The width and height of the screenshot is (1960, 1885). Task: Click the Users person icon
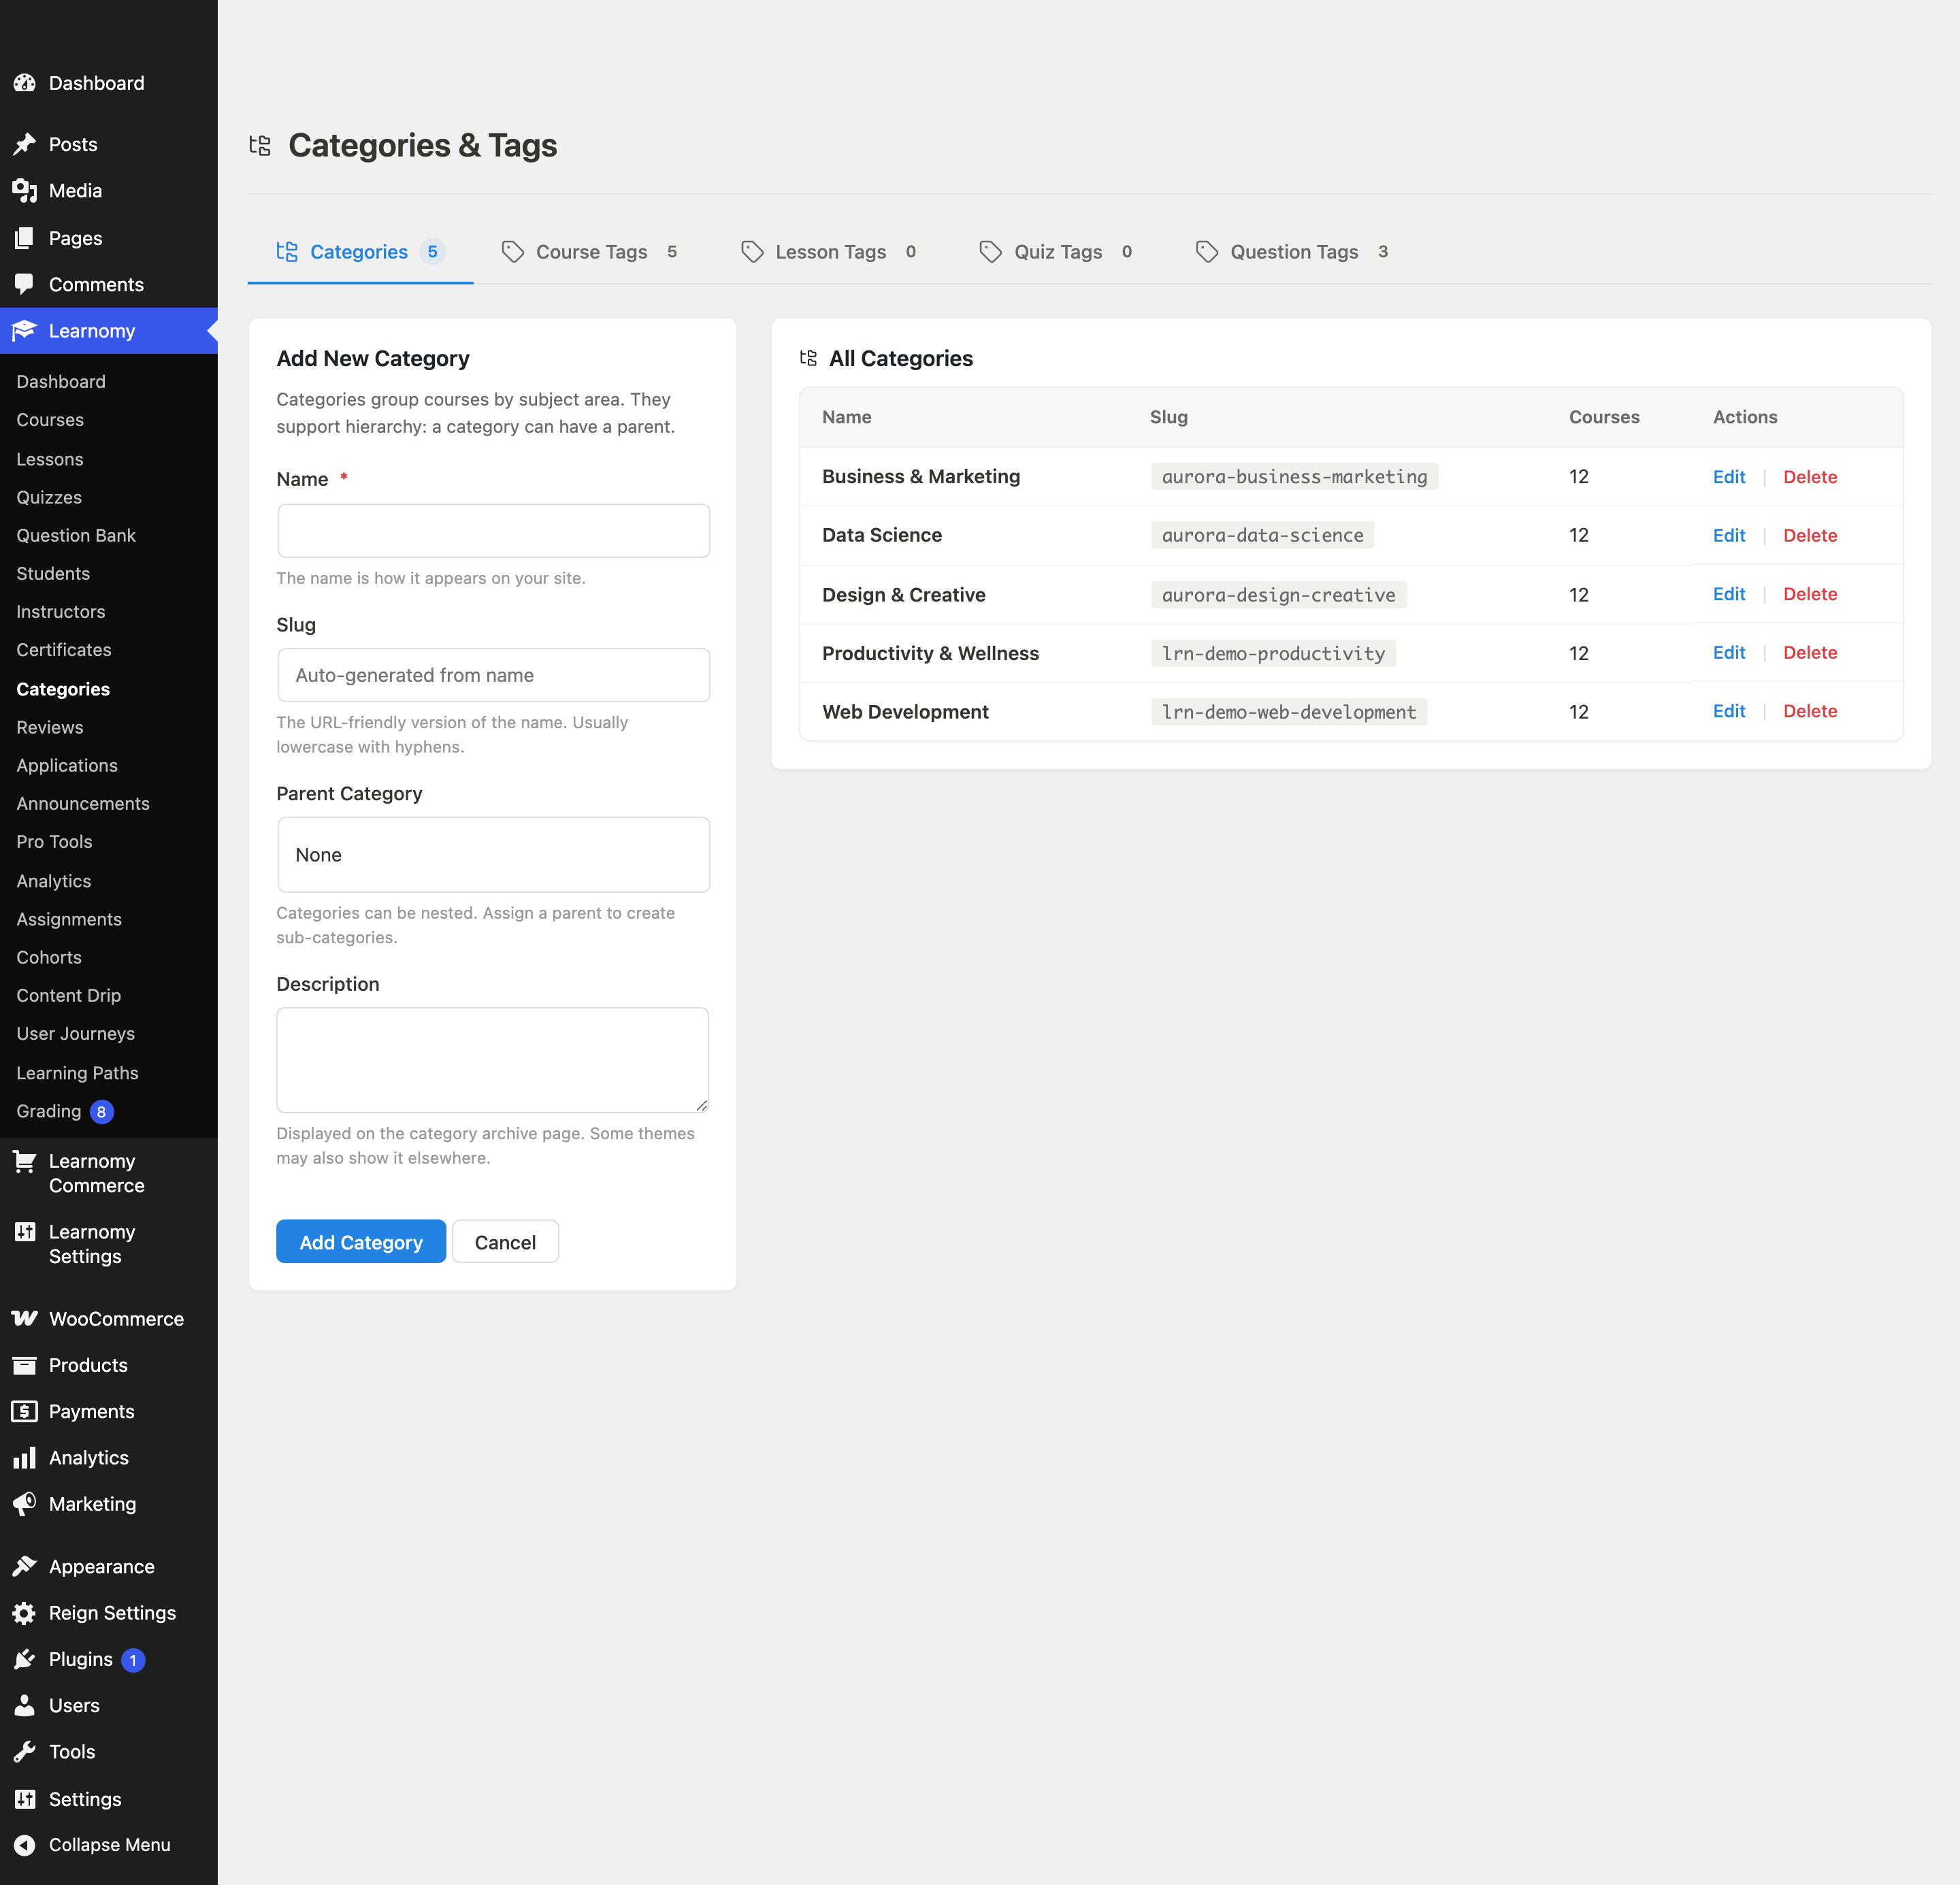[x=24, y=1705]
